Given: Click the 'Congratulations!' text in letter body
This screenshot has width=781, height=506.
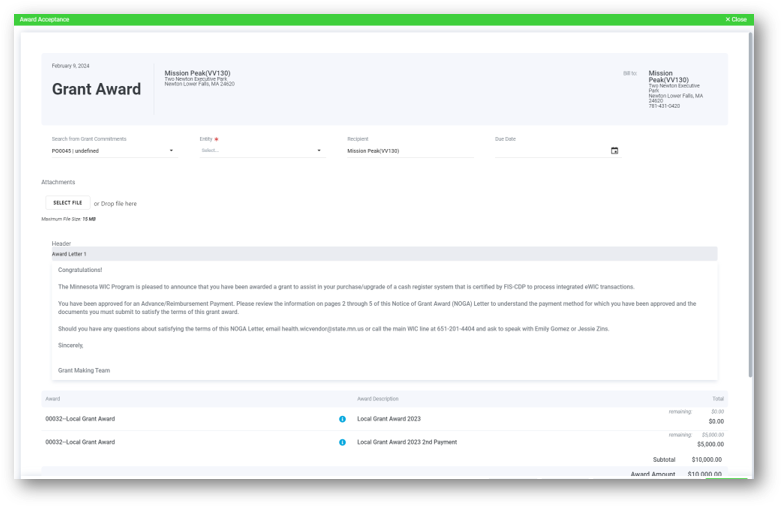Looking at the screenshot, I should click(x=80, y=270).
